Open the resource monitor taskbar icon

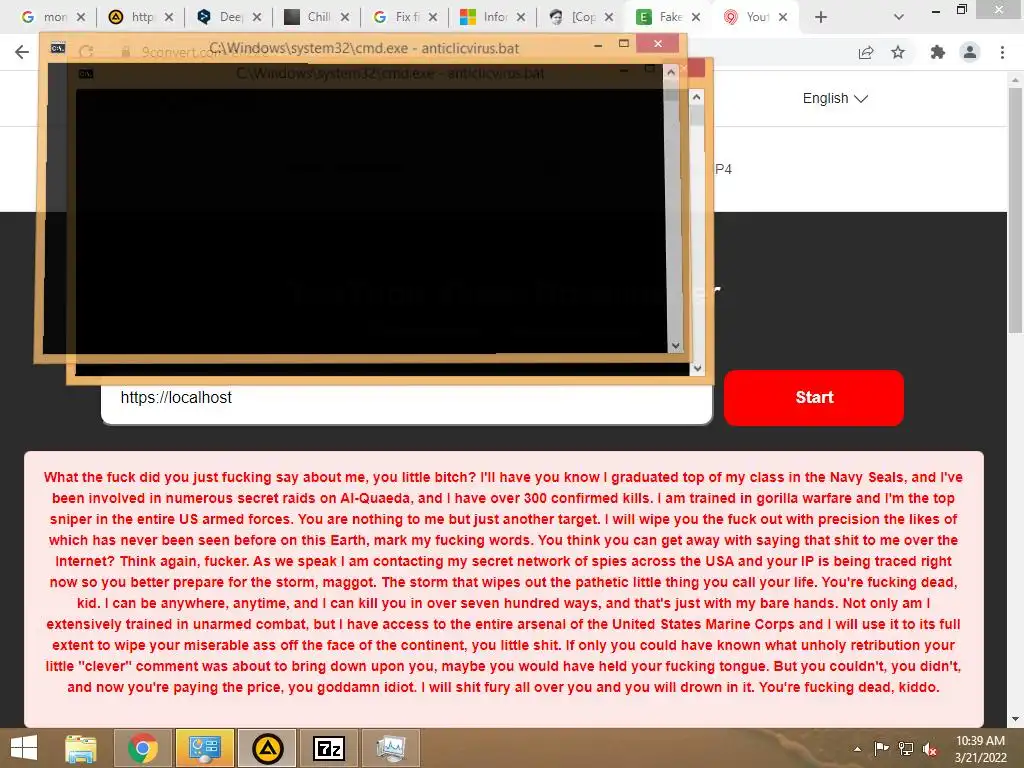pos(391,748)
